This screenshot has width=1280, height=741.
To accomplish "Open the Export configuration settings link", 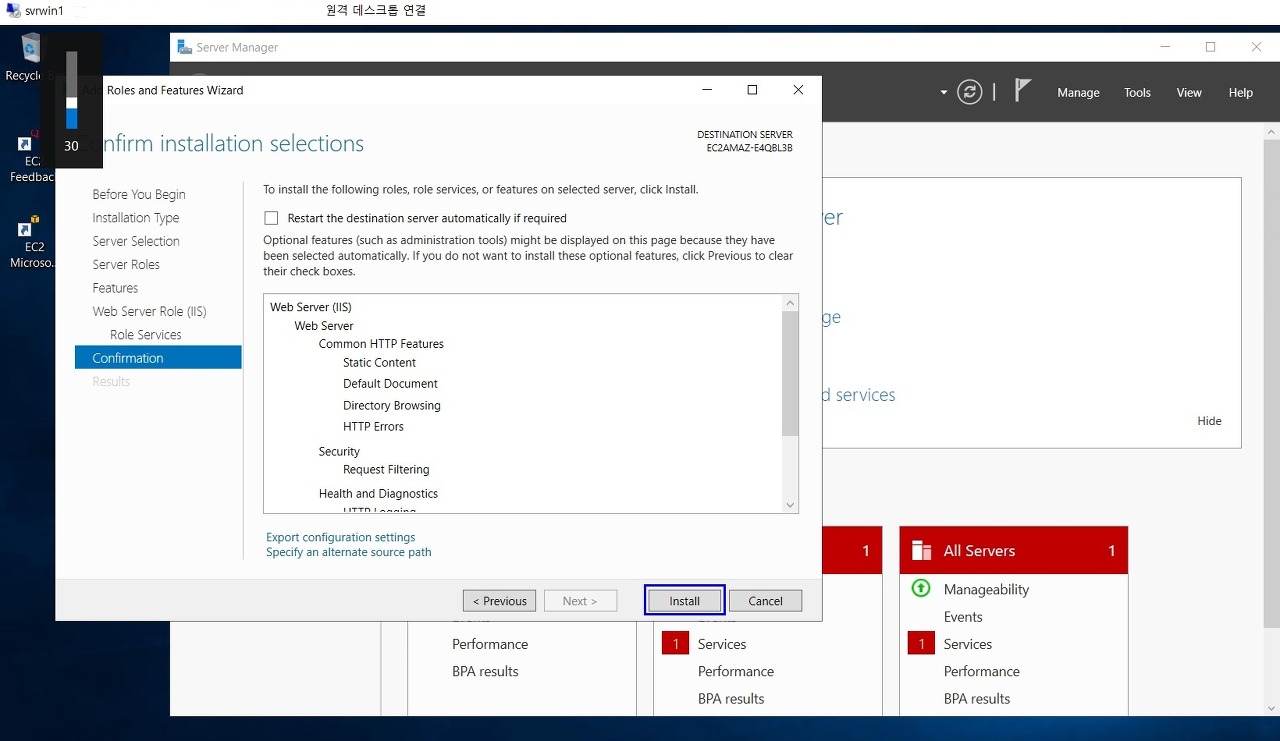I will pyautogui.click(x=341, y=537).
